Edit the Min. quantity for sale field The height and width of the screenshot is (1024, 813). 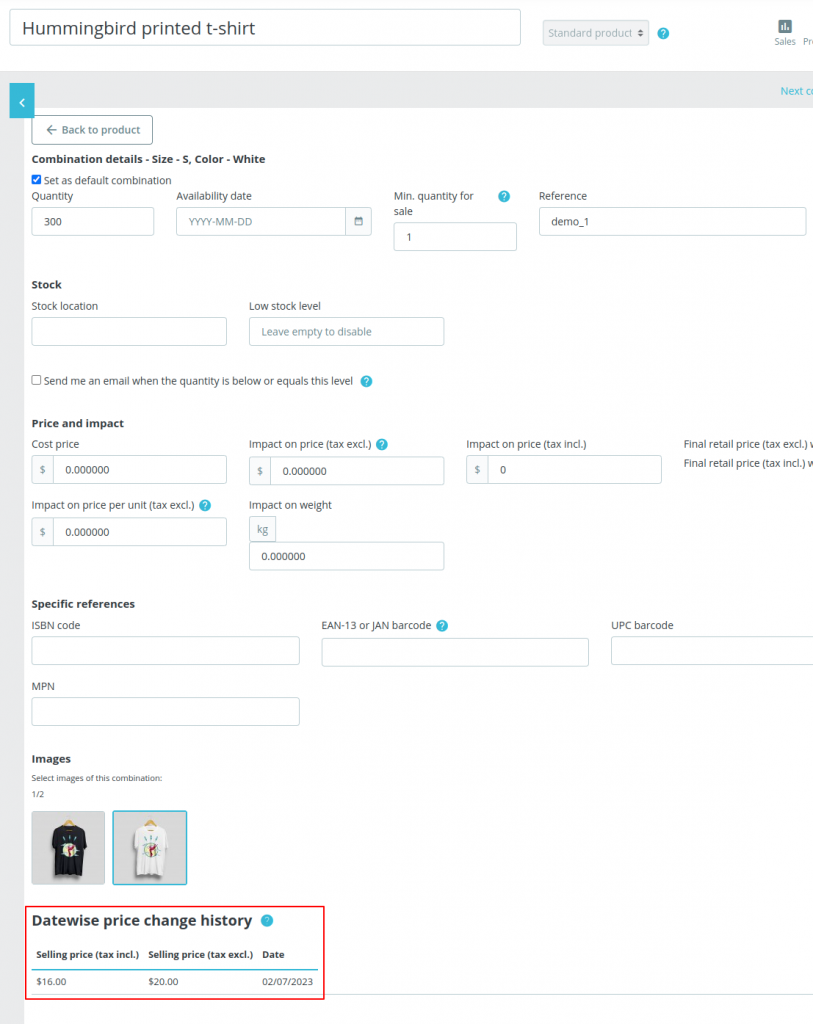[455, 237]
